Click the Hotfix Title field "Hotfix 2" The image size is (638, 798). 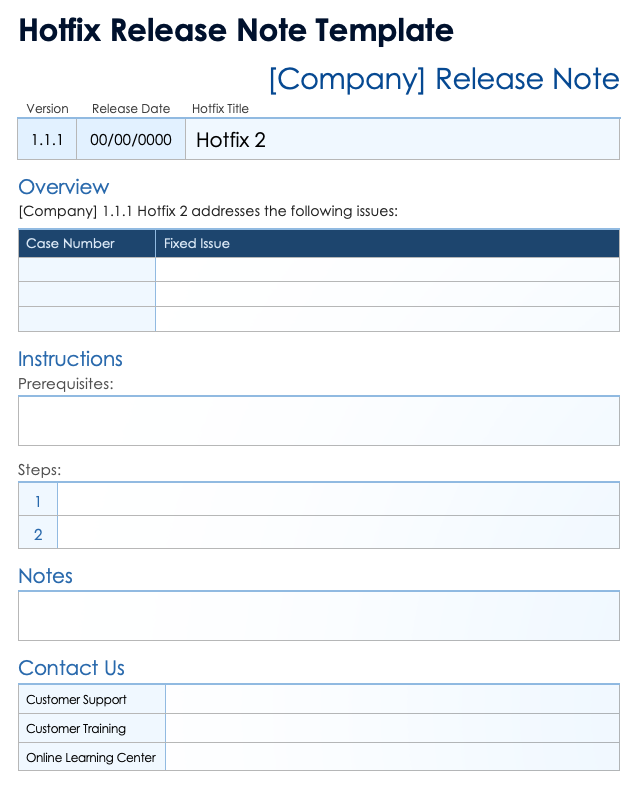(x=402, y=140)
